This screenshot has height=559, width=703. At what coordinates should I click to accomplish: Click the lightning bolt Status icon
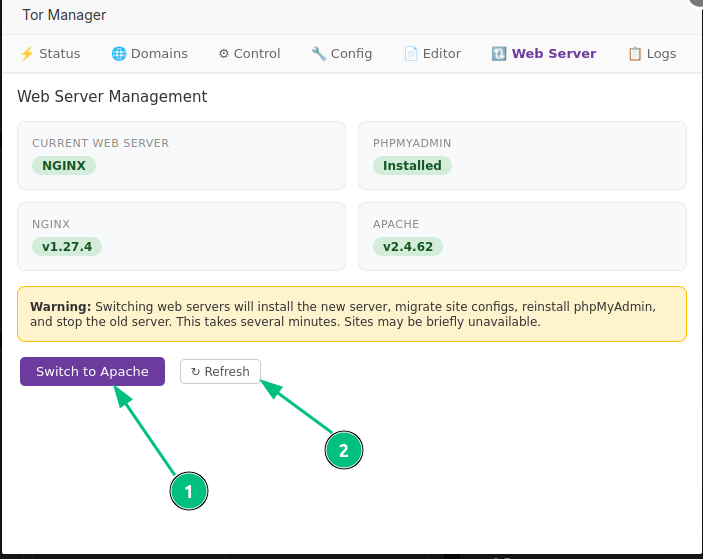pyautogui.click(x=27, y=54)
